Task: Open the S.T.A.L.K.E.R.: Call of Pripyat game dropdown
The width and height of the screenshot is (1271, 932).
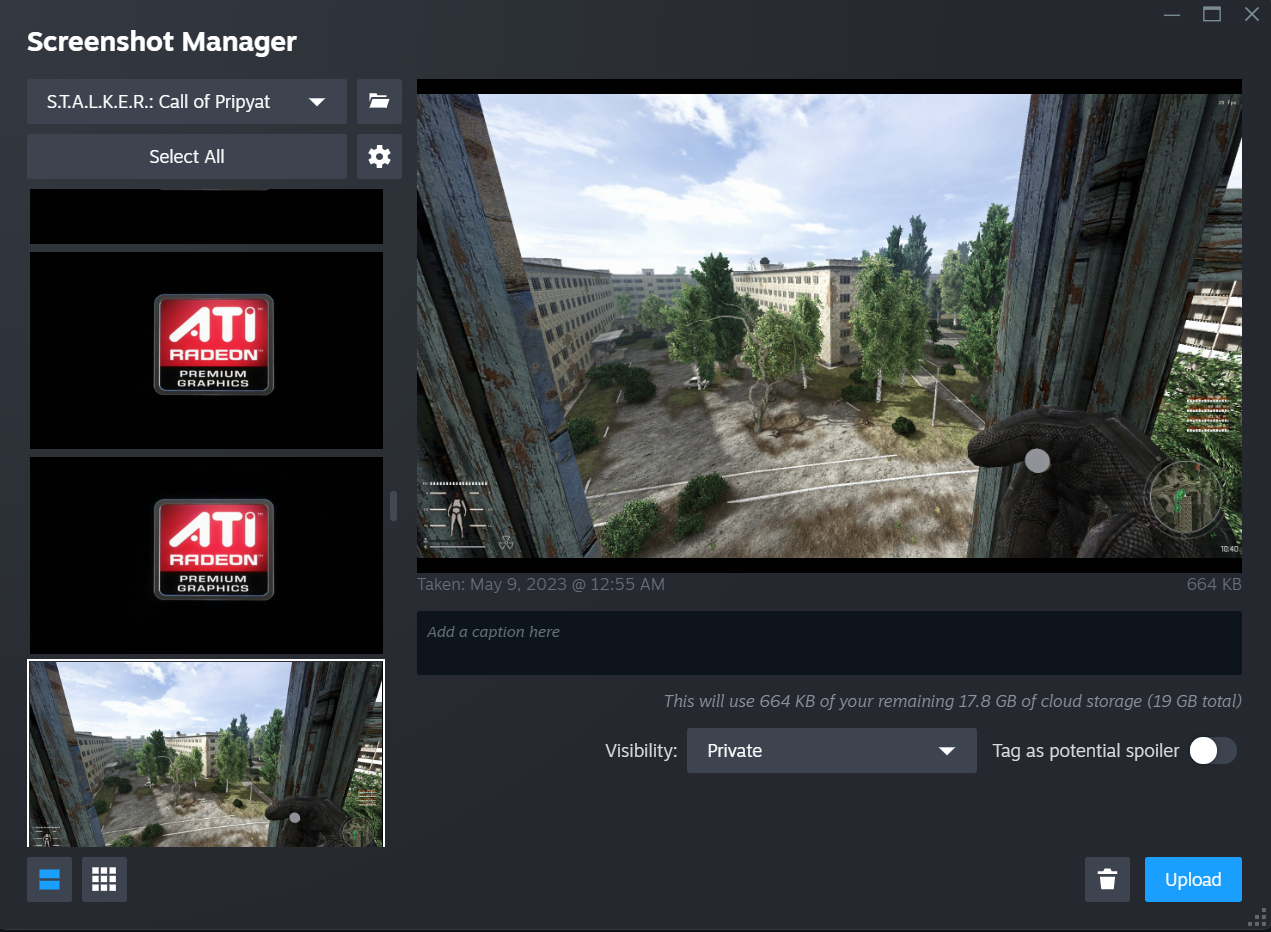Action: tap(187, 101)
